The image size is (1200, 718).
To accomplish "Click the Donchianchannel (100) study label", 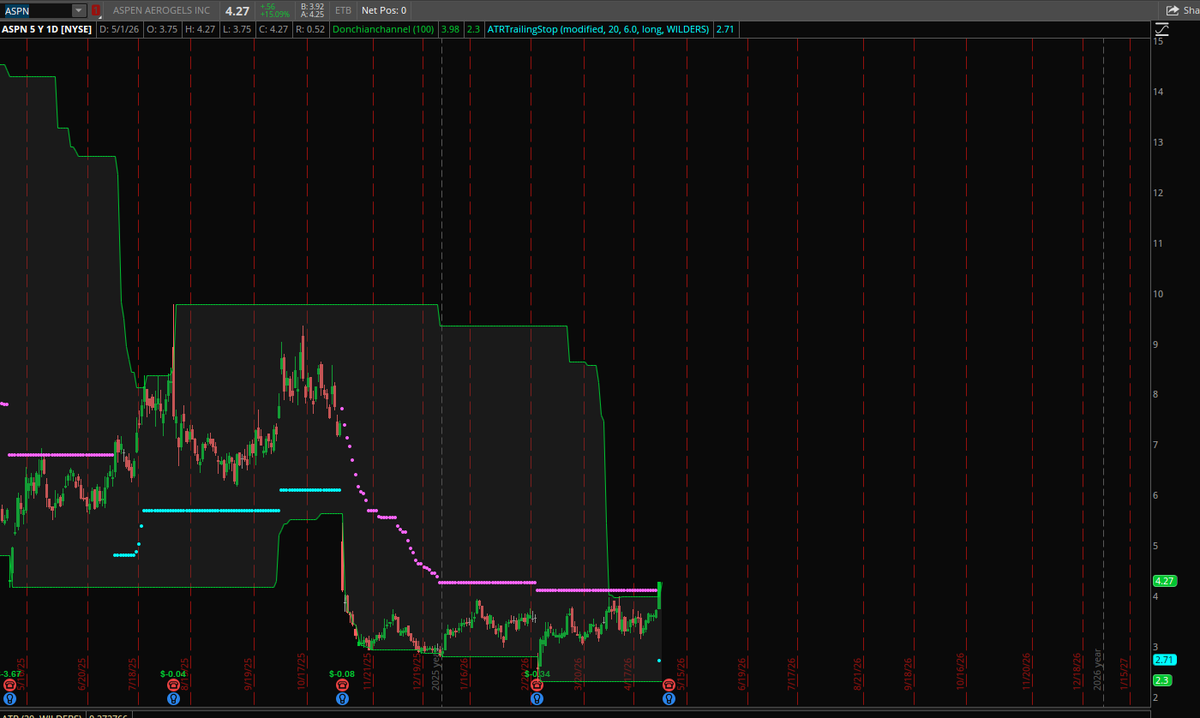I will (x=385, y=30).
